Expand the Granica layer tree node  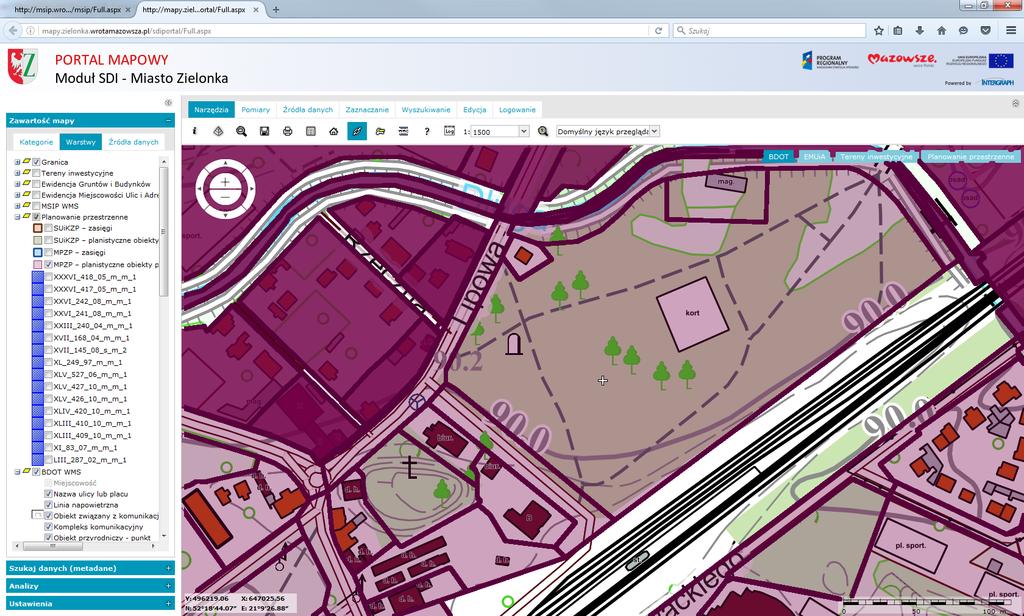click(x=17, y=162)
